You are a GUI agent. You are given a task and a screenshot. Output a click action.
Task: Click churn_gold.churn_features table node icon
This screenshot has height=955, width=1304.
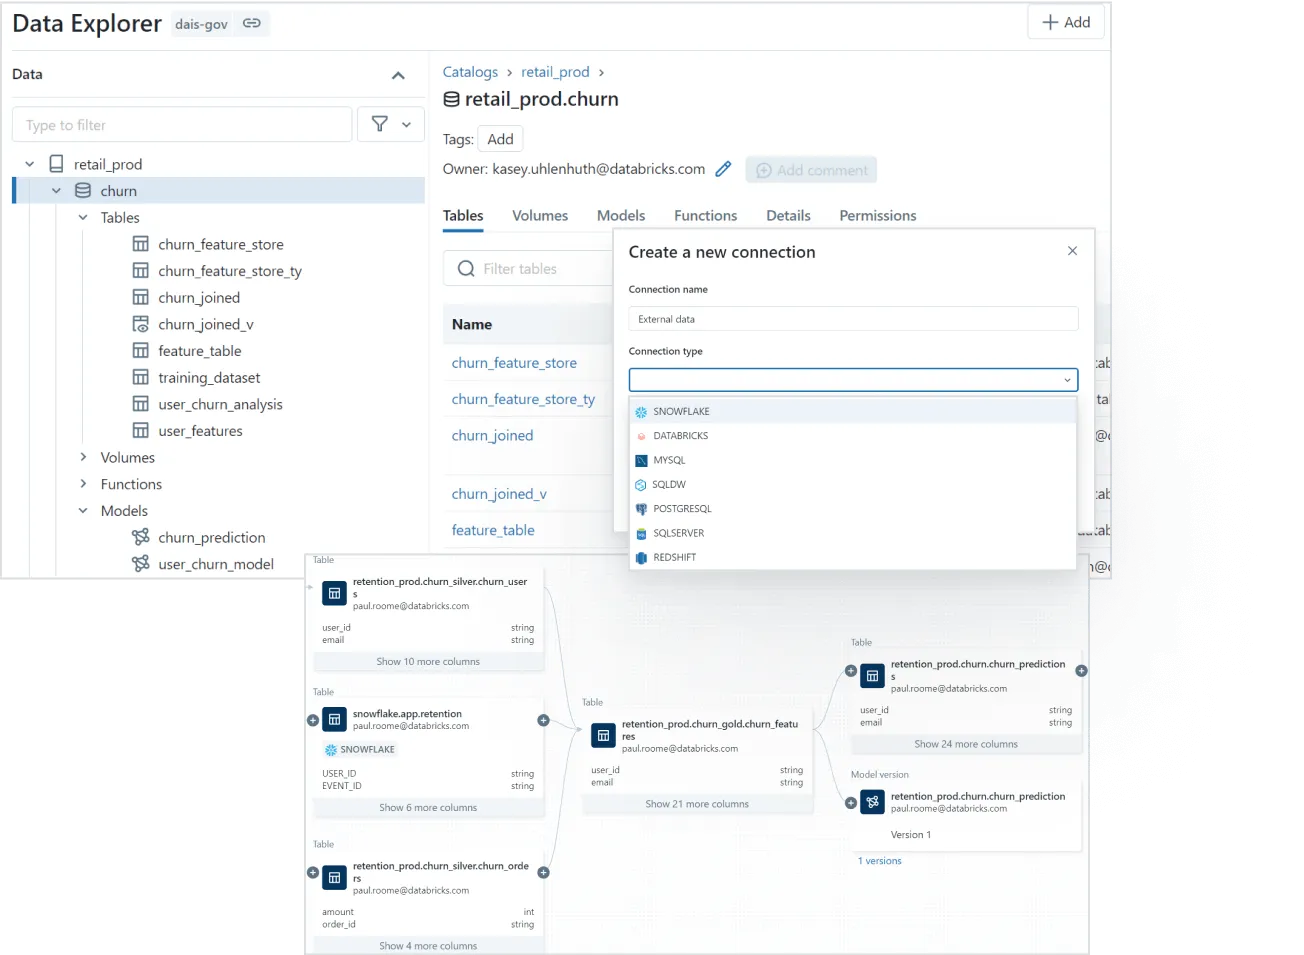click(x=603, y=736)
